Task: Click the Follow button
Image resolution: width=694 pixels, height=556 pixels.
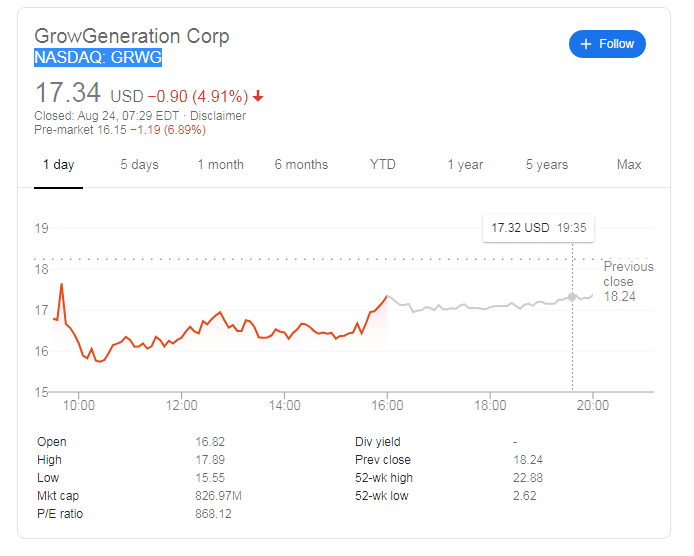Action: (608, 44)
